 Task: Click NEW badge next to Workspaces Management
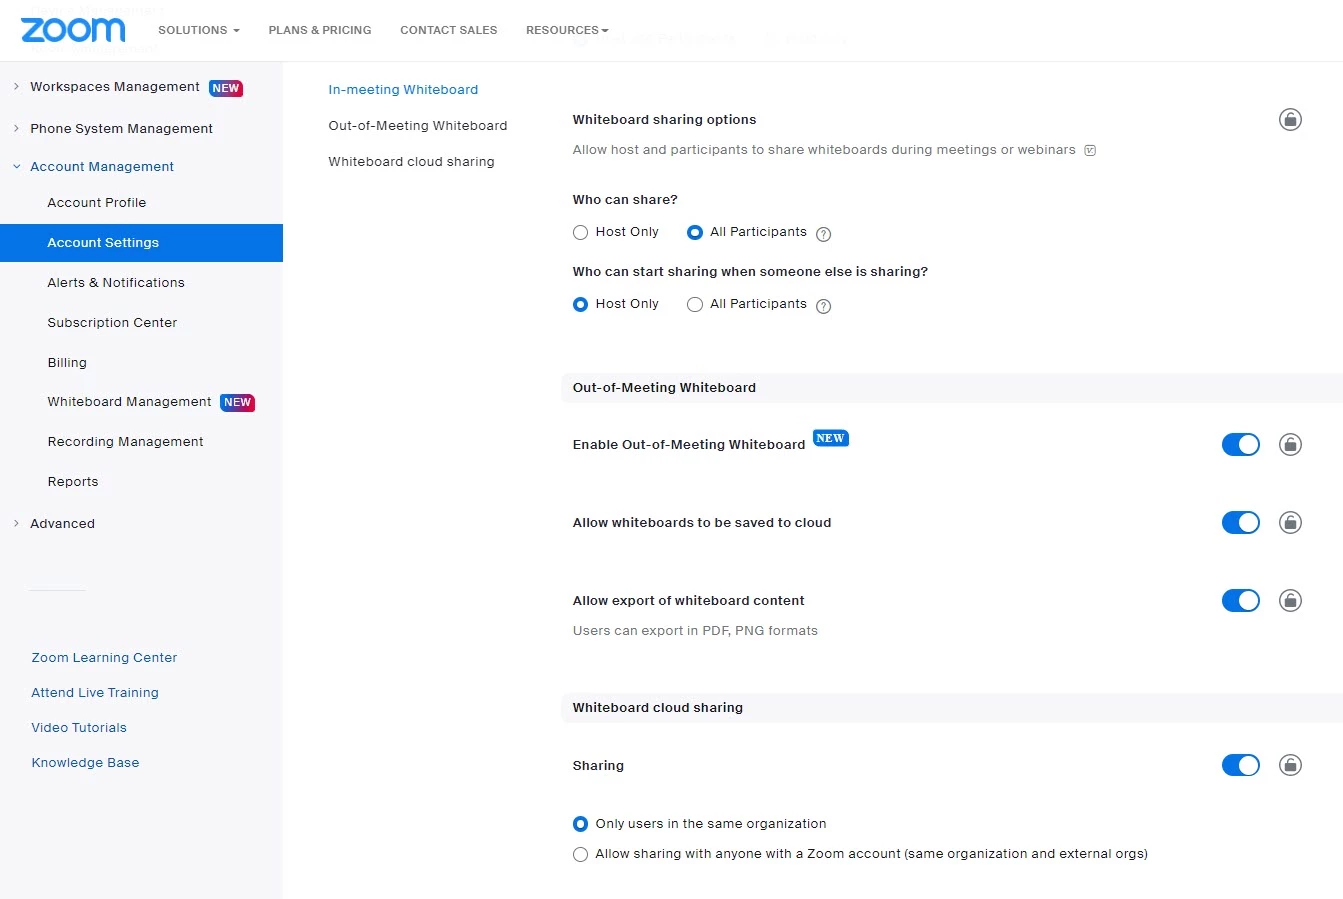pyautogui.click(x=226, y=88)
